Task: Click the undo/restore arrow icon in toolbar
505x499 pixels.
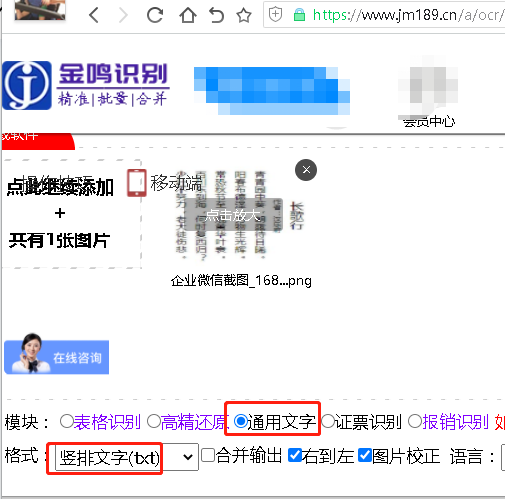Action: click(216, 15)
